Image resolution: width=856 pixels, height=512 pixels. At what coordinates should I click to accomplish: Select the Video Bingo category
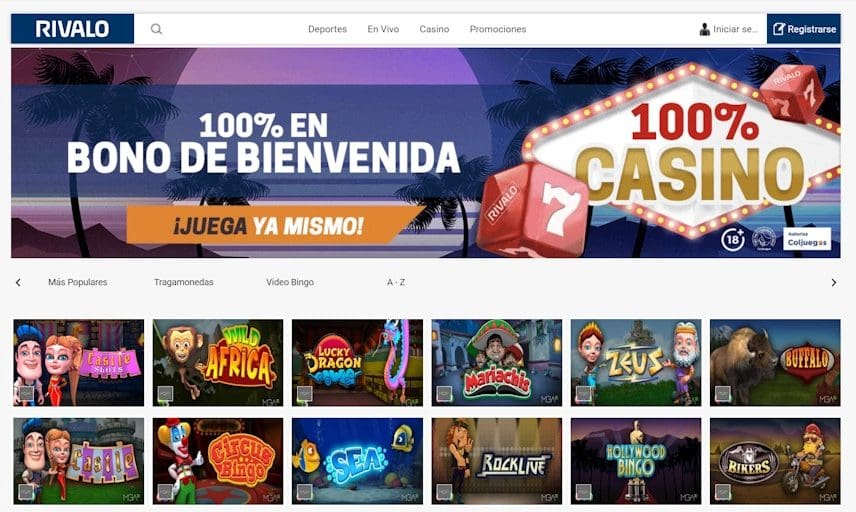(x=290, y=282)
